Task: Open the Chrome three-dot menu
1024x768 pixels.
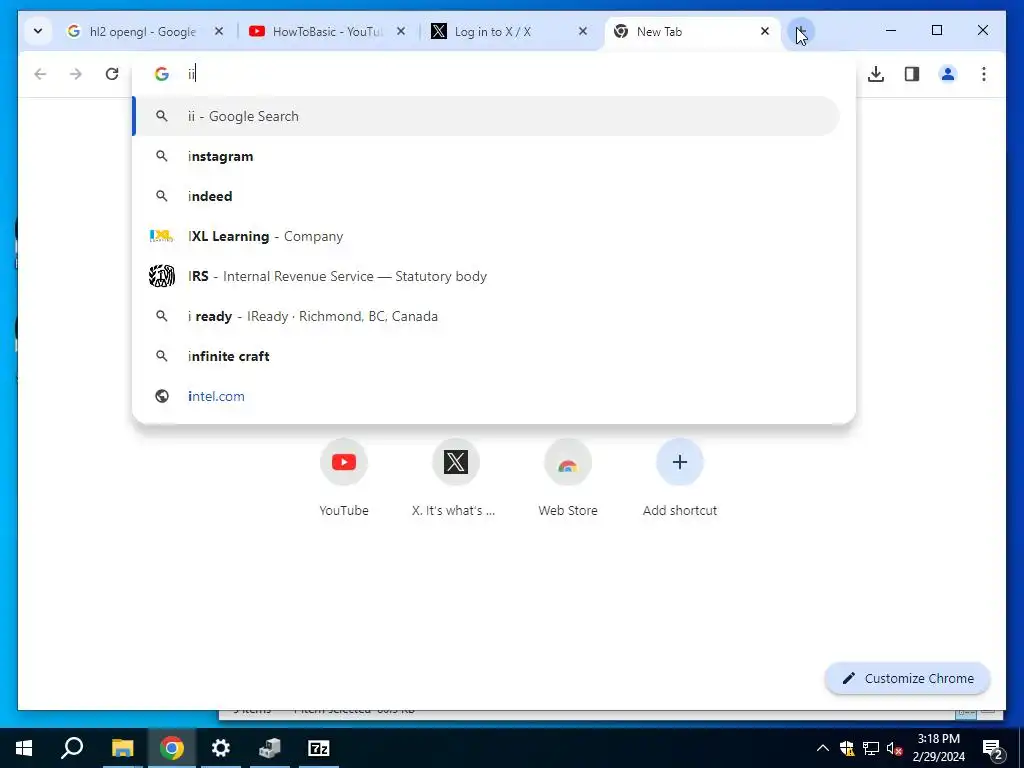Action: coord(984,74)
